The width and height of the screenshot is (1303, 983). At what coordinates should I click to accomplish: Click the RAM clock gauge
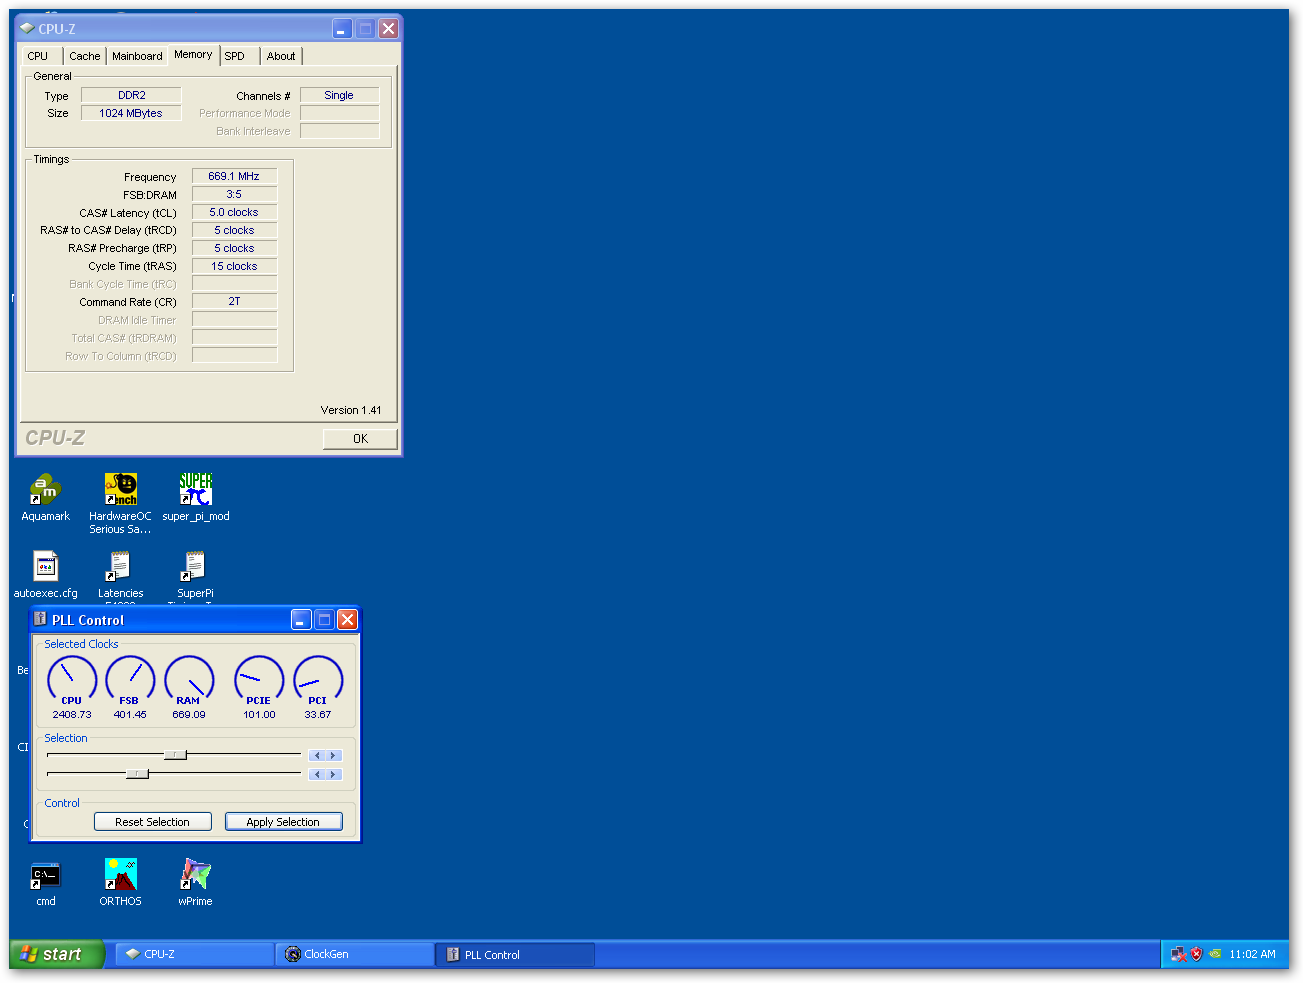189,680
